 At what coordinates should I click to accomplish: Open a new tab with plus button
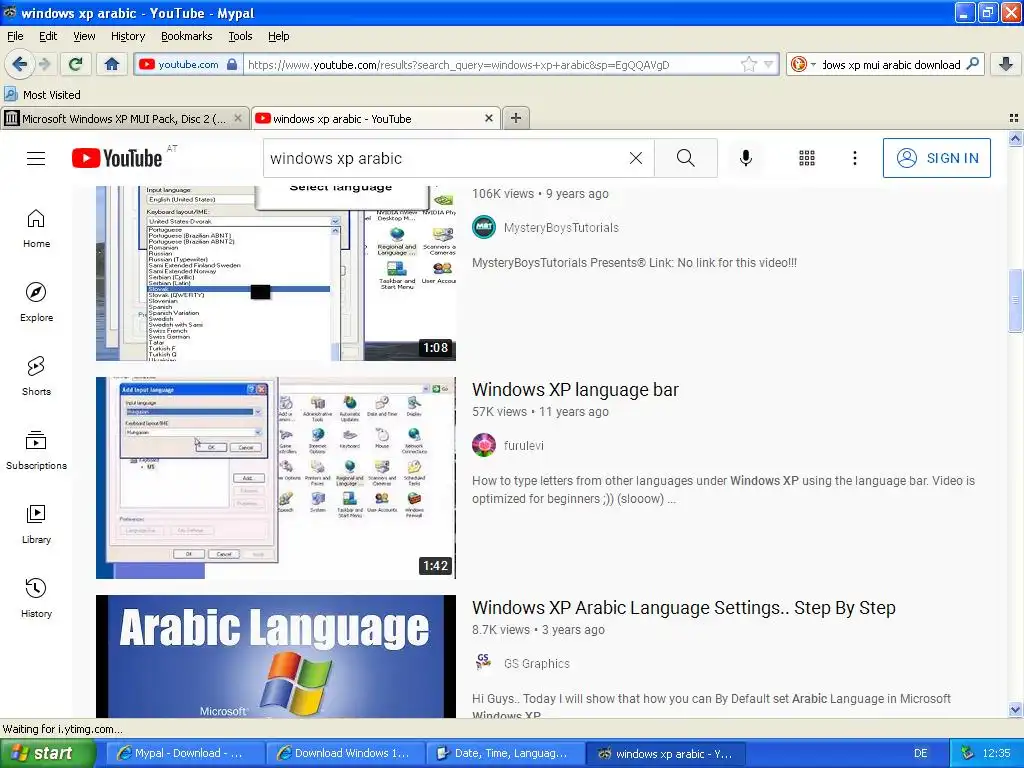pyautogui.click(x=516, y=118)
